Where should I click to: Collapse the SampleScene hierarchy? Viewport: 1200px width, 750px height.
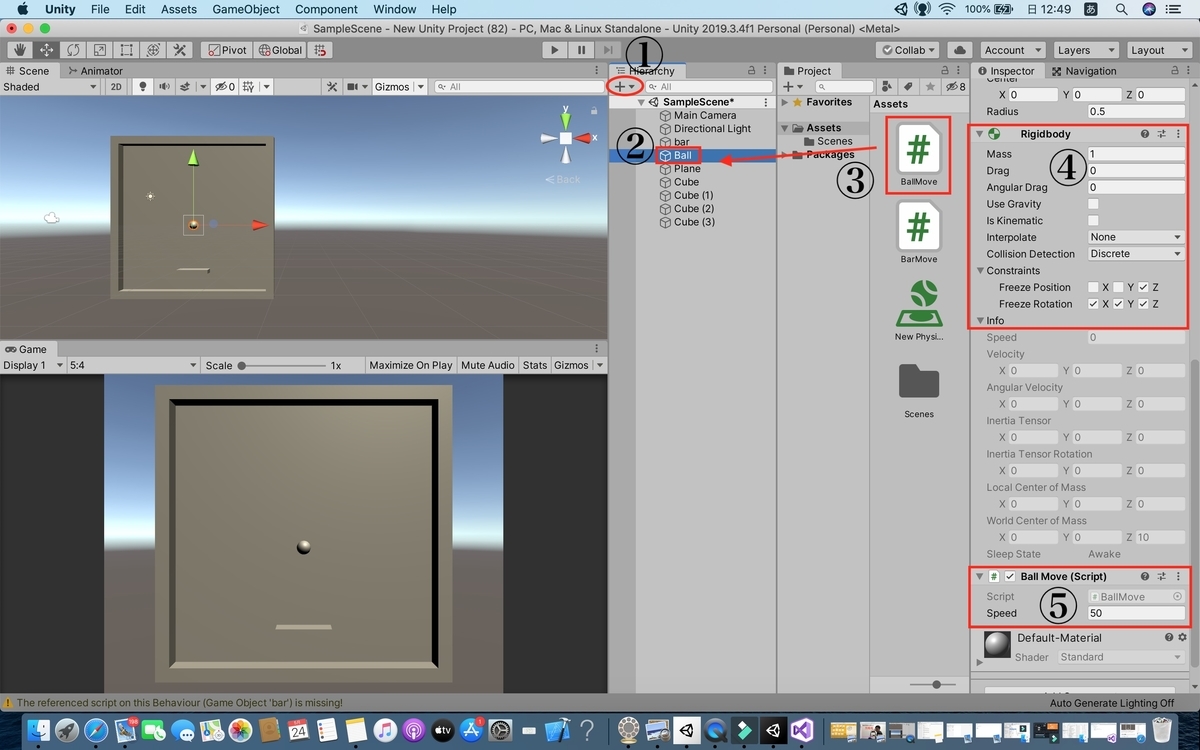642,102
